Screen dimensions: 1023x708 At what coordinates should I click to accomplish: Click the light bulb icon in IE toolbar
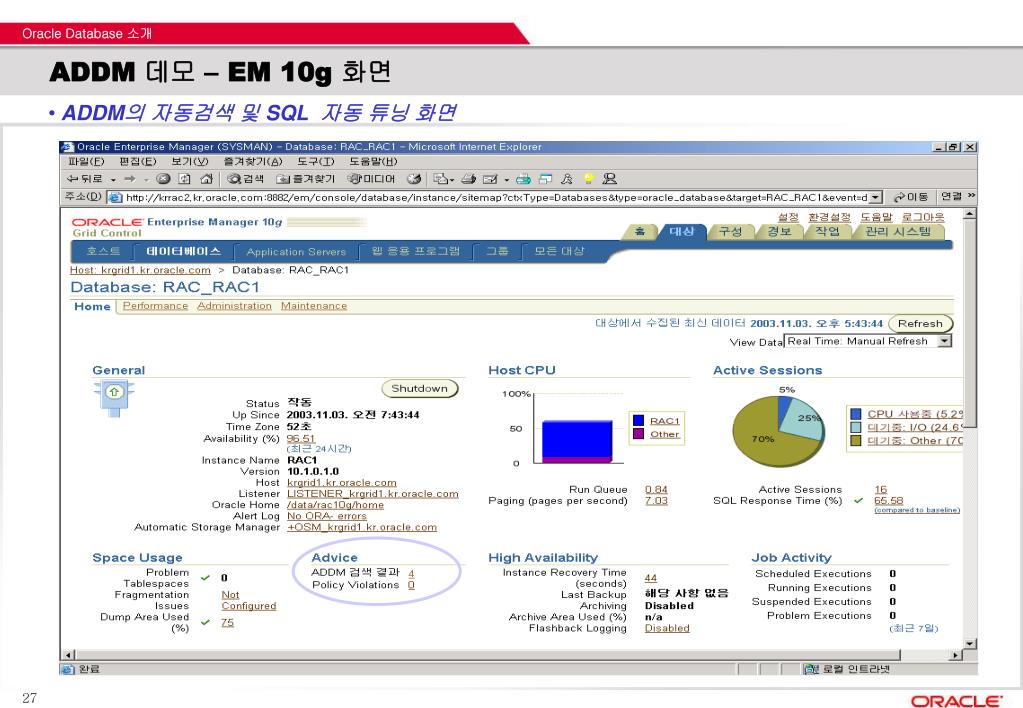point(588,179)
